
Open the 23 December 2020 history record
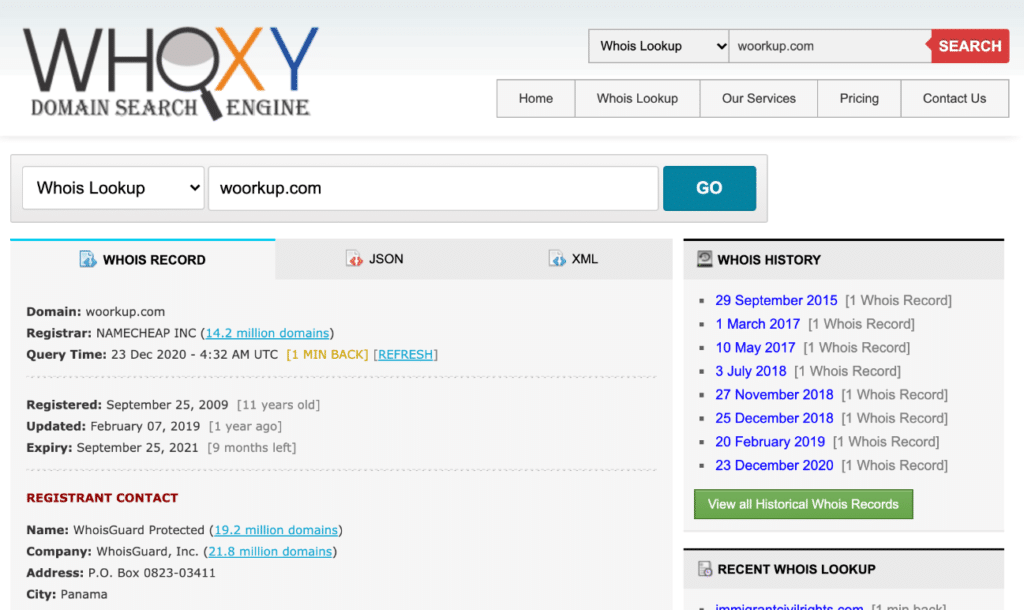(x=774, y=465)
